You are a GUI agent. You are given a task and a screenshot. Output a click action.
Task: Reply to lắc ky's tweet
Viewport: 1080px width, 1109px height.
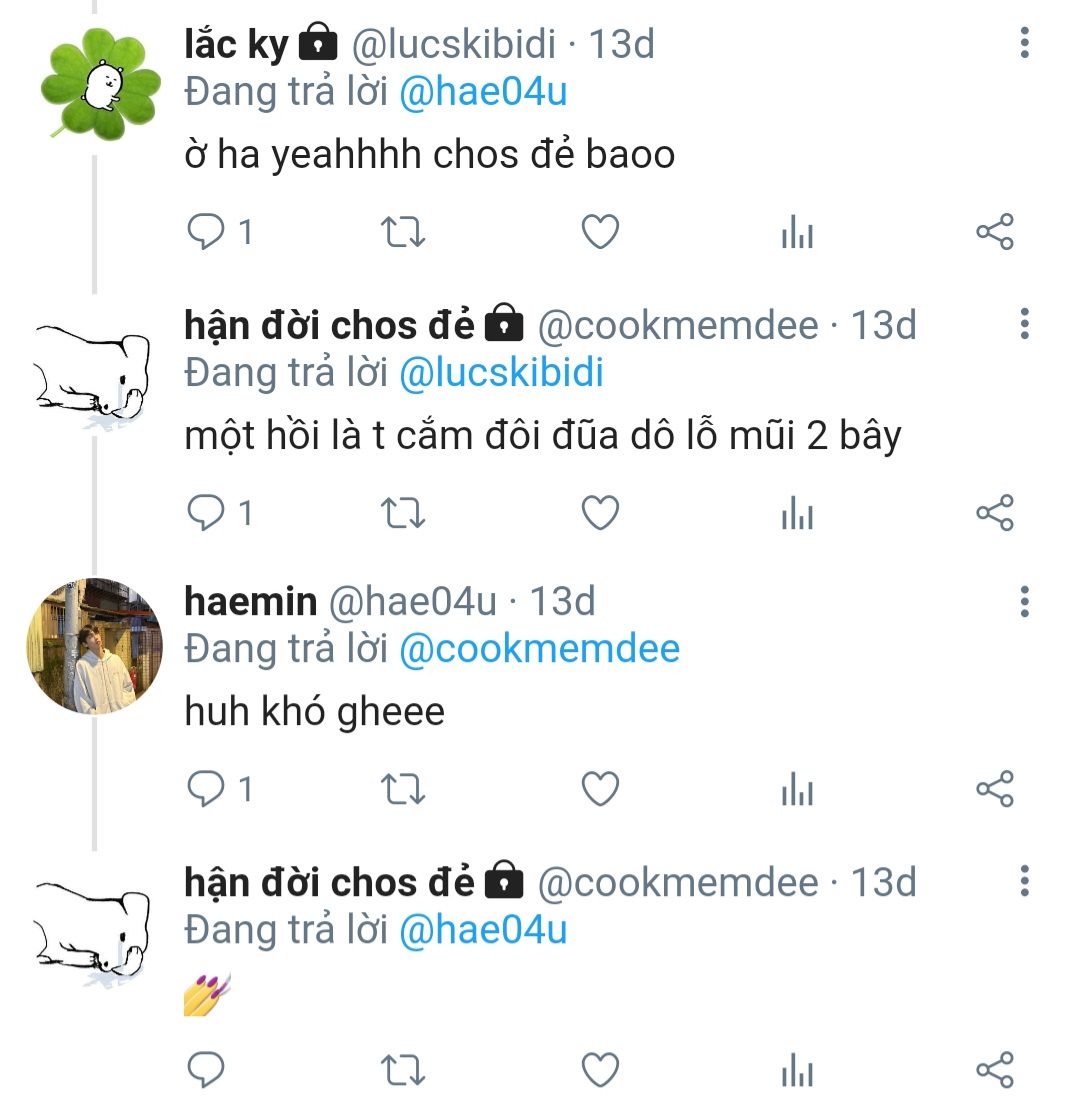point(206,233)
